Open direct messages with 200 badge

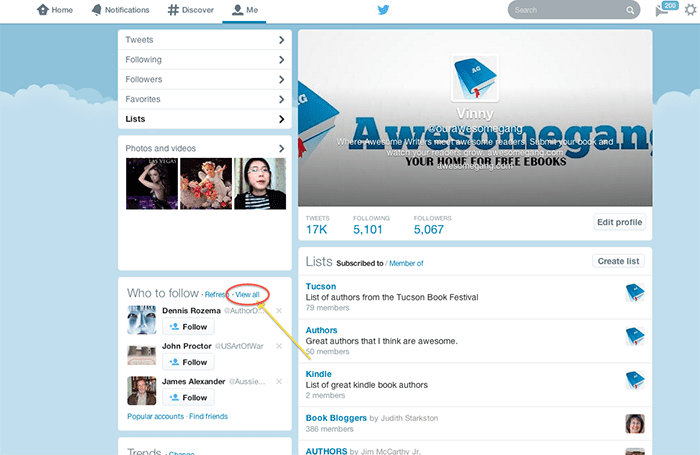point(666,9)
